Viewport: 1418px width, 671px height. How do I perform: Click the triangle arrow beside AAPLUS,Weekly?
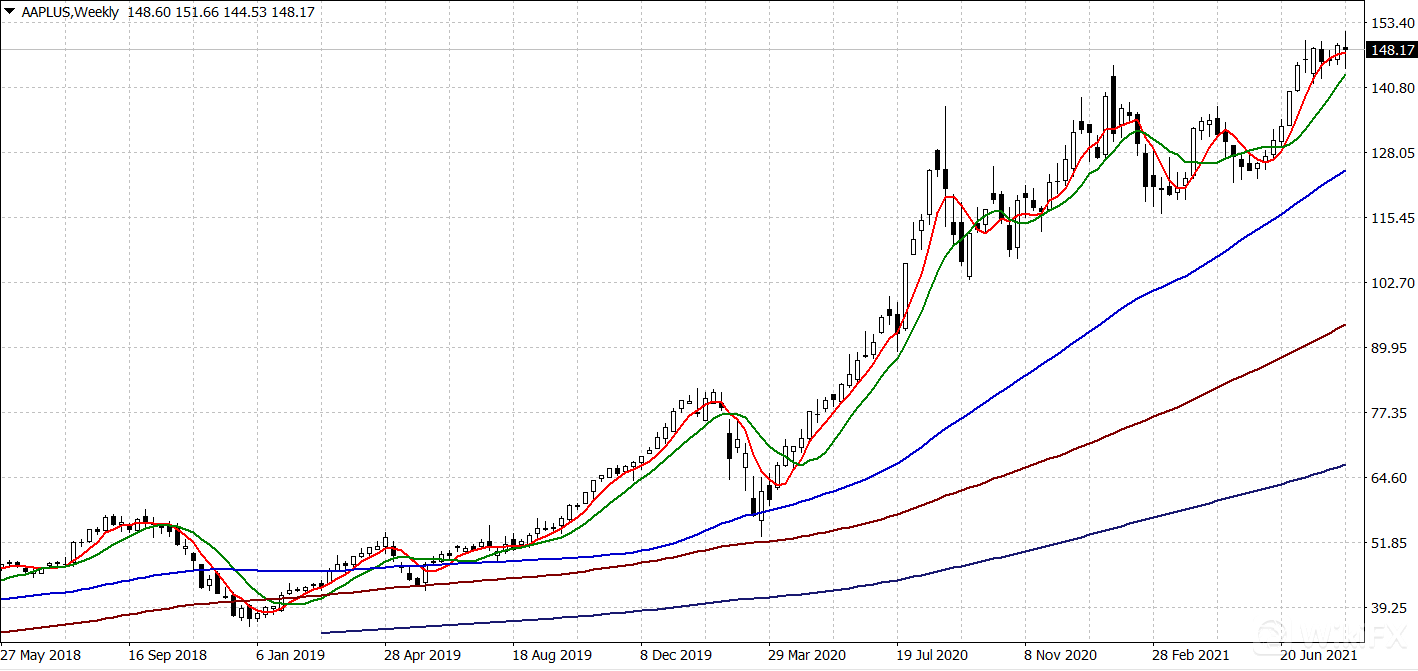click(9, 12)
